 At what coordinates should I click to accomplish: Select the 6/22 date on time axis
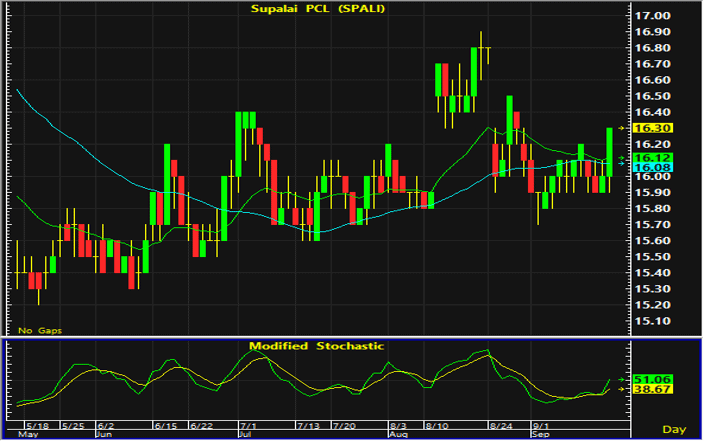pos(201,426)
